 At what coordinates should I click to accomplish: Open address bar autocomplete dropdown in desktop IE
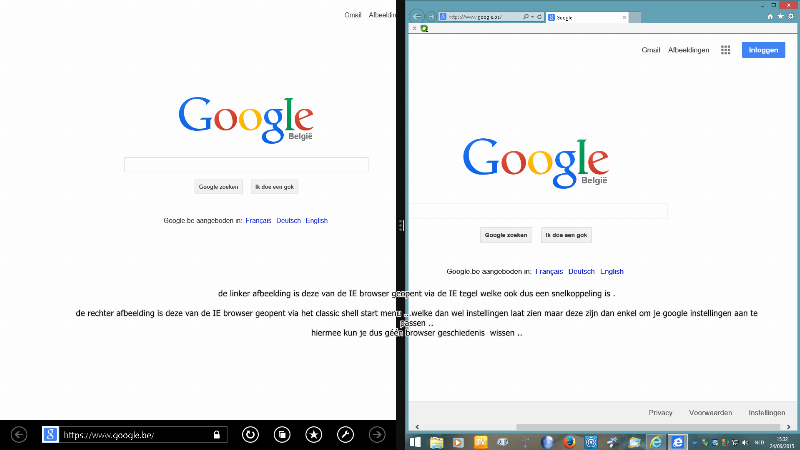[532, 17]
